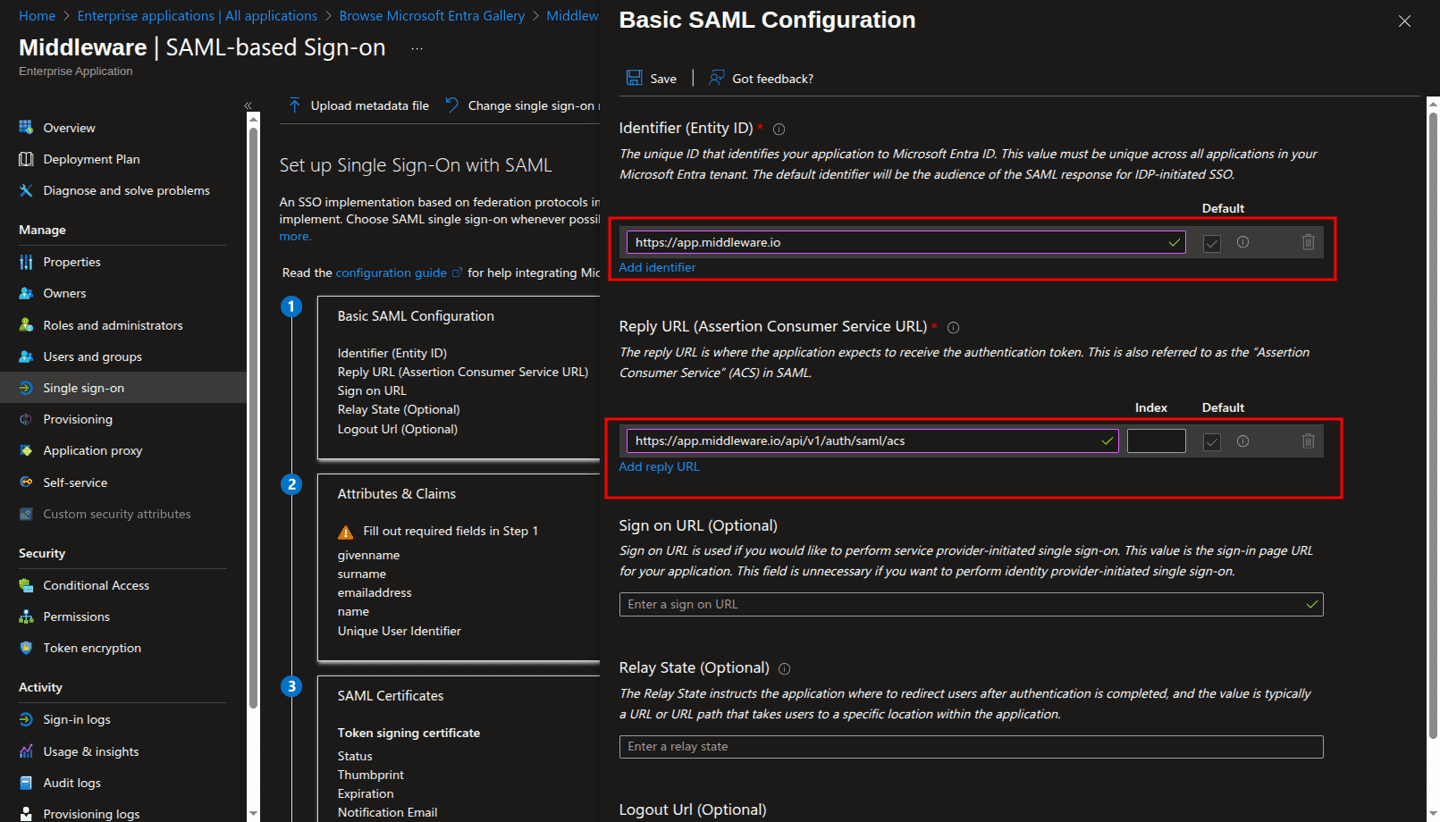
Task: Collapse the left navigation pane
Action: pos(247,105)
